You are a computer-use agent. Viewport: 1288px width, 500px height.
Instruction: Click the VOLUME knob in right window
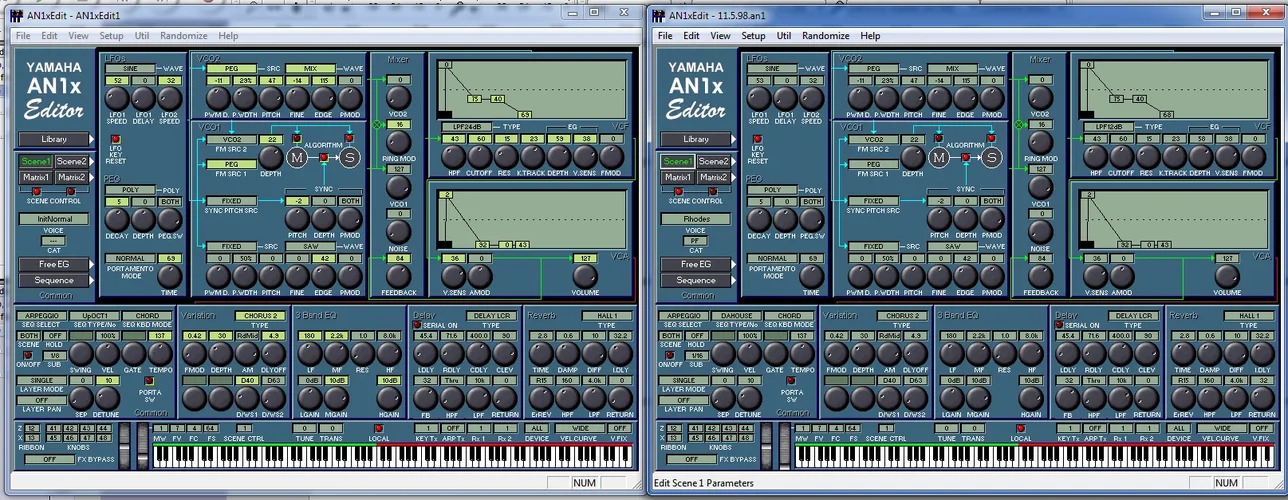(x=1226, y=275)
